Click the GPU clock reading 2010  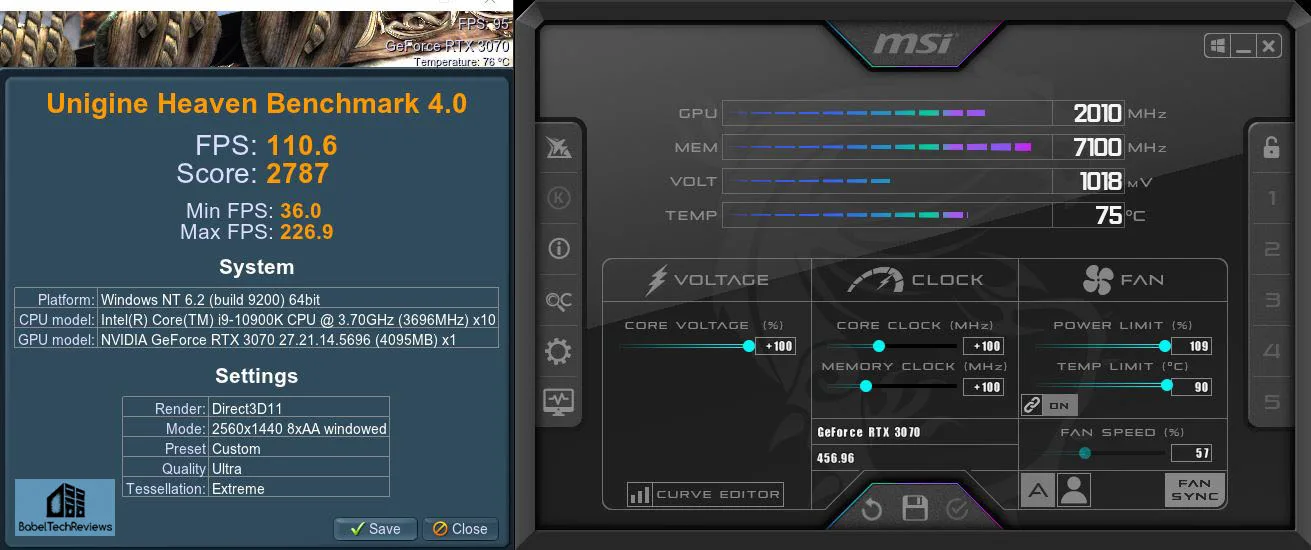pyautogui.click(x=1097, y=114)
